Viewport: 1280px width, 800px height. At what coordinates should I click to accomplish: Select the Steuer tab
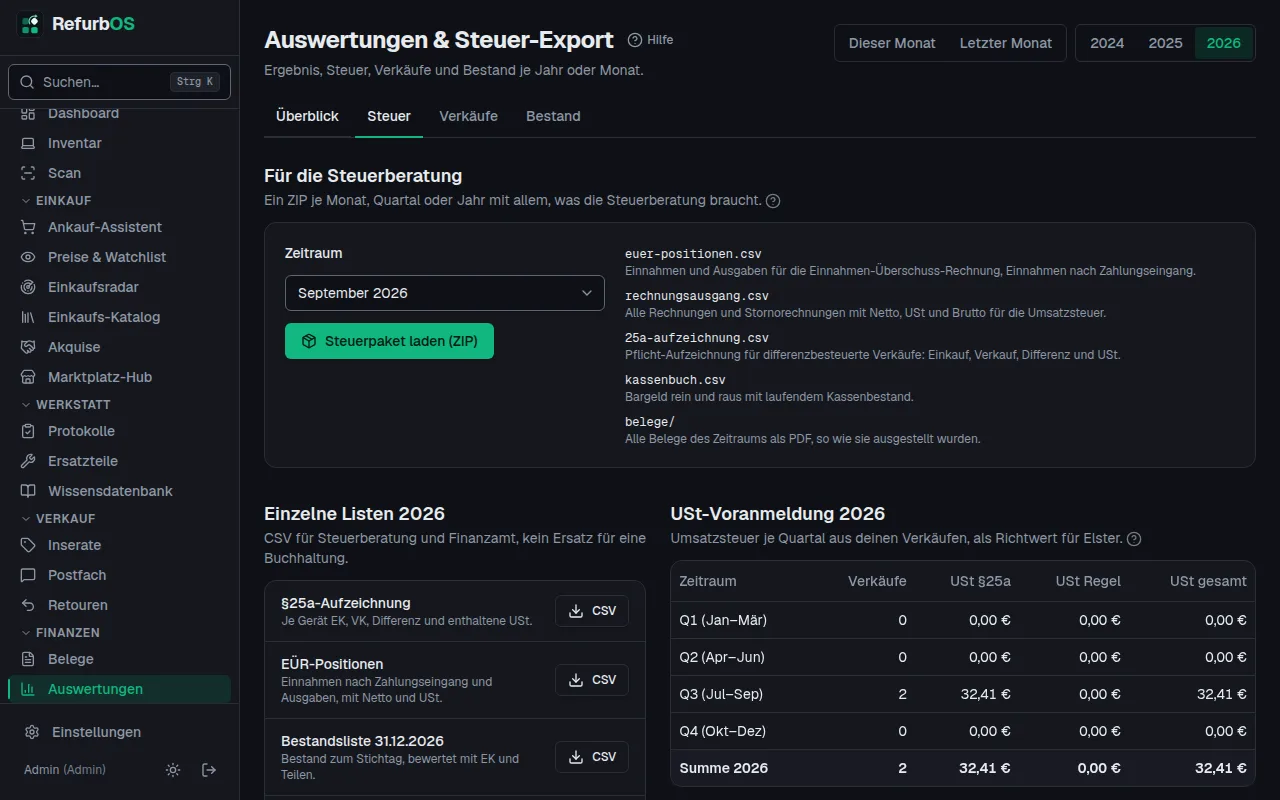[x=389, y=116]
